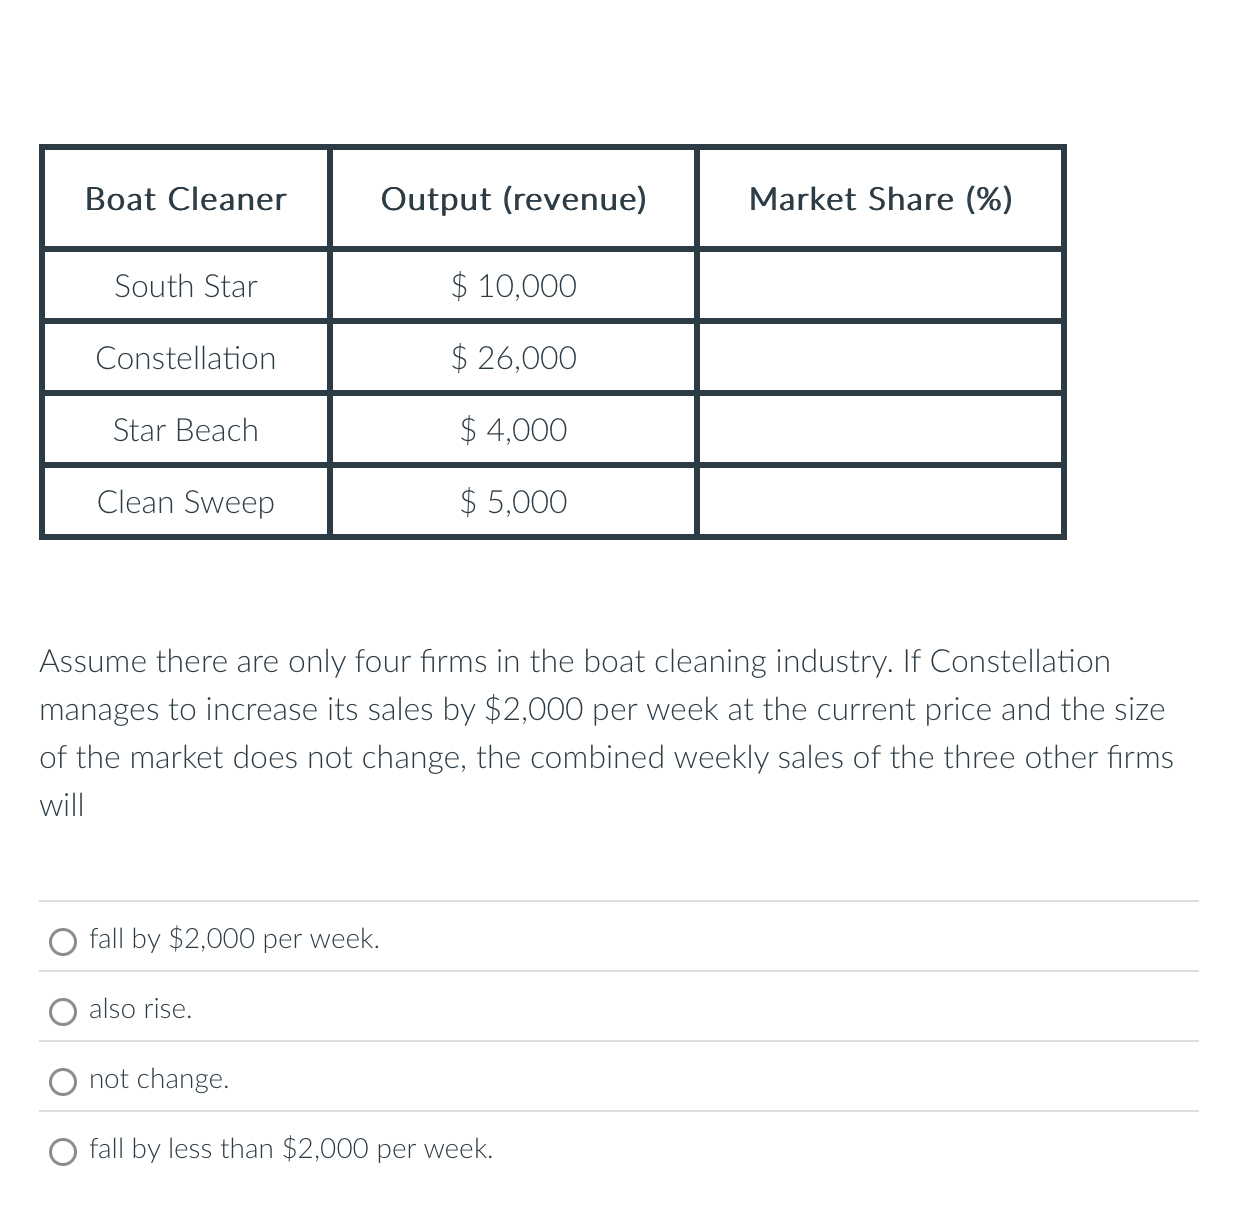Click the Boat Cleaner column header
Screen dimensions: 1233x1212
tap(185, 198)
